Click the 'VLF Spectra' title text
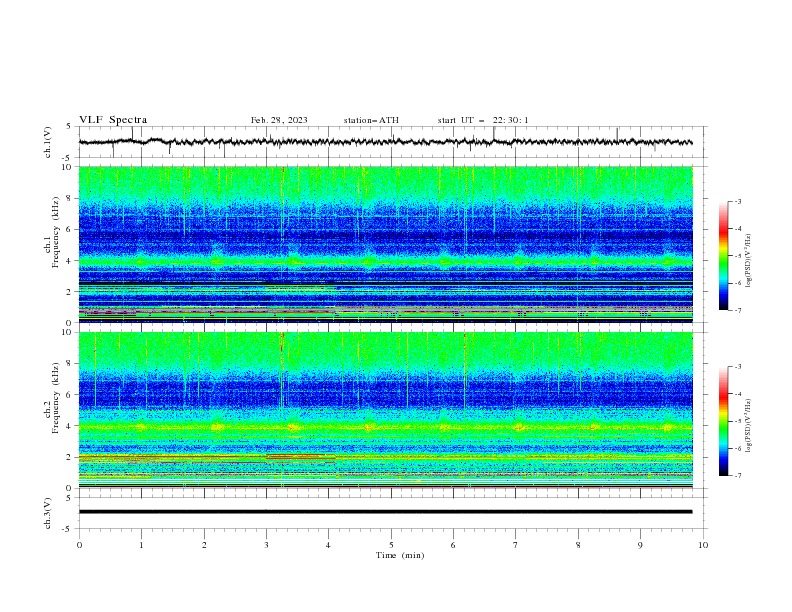The width and height of the screenshot is (792, 612). click(x=113, y=120)
